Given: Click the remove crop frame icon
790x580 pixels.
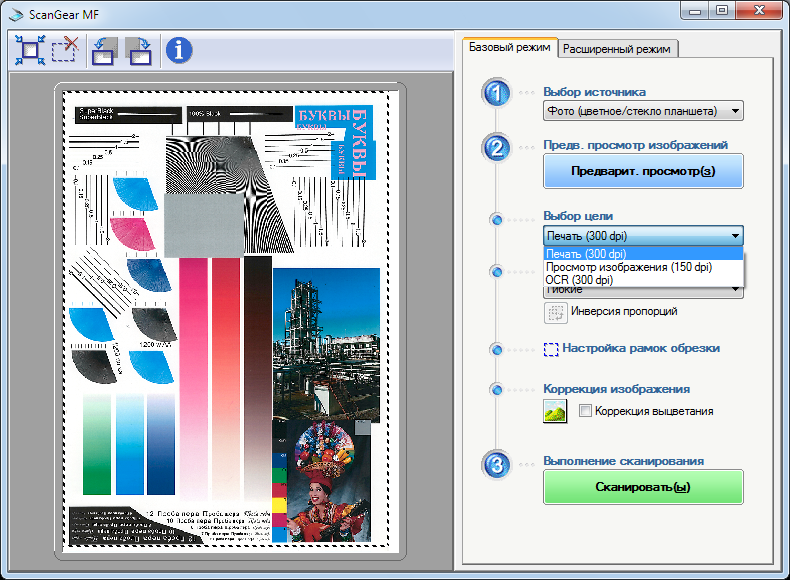Looking at the screenshot, I should coord(65,49).
